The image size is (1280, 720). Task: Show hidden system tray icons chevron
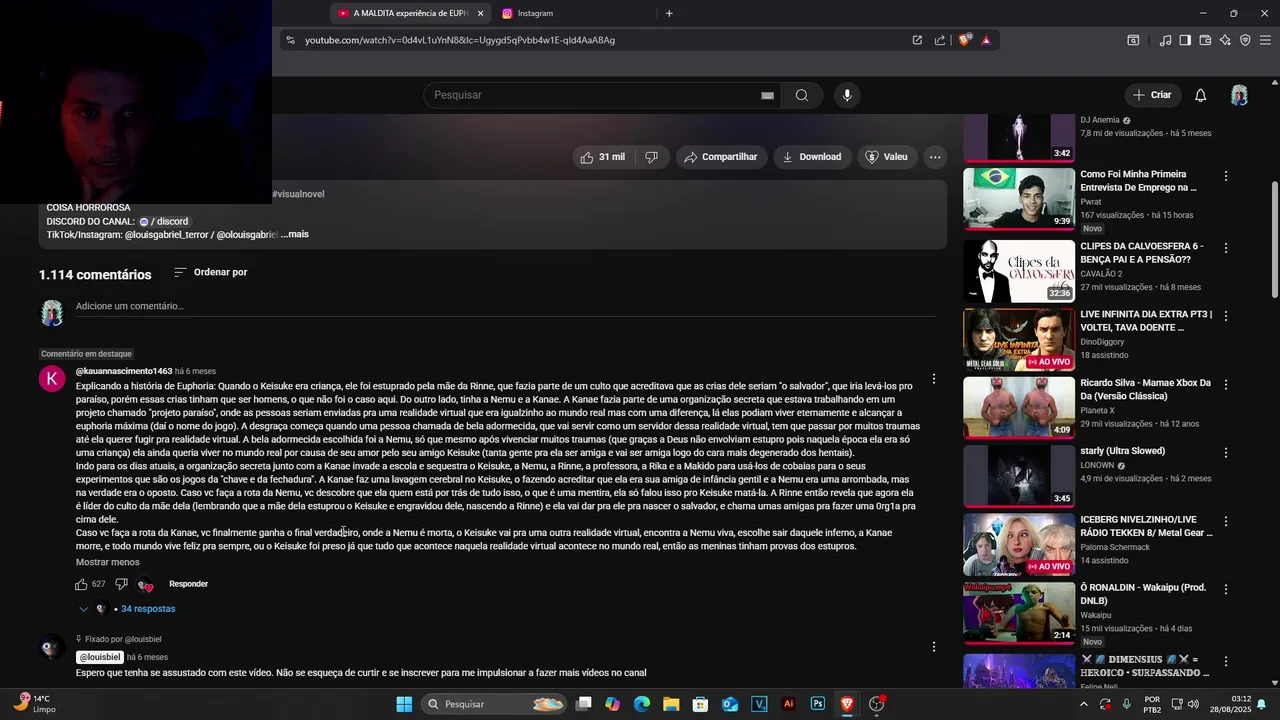(x=1083, y=704)
